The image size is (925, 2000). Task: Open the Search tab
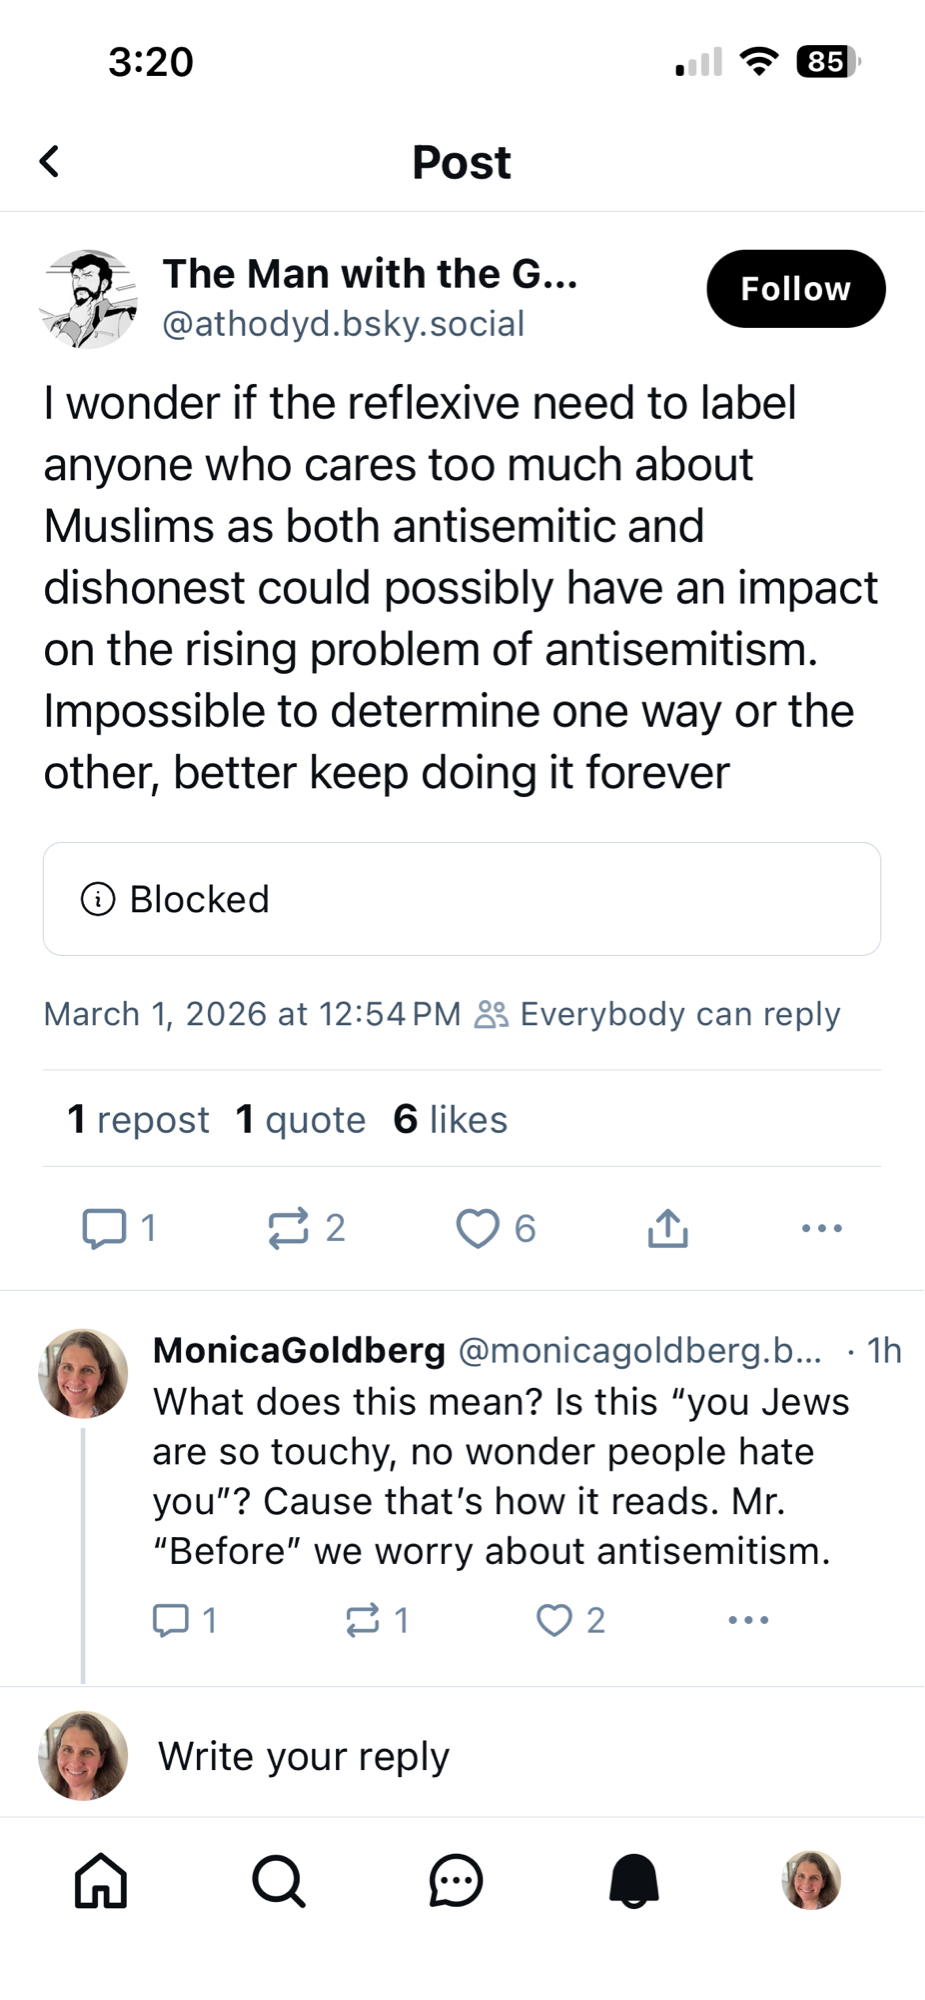coord(278,1881)
